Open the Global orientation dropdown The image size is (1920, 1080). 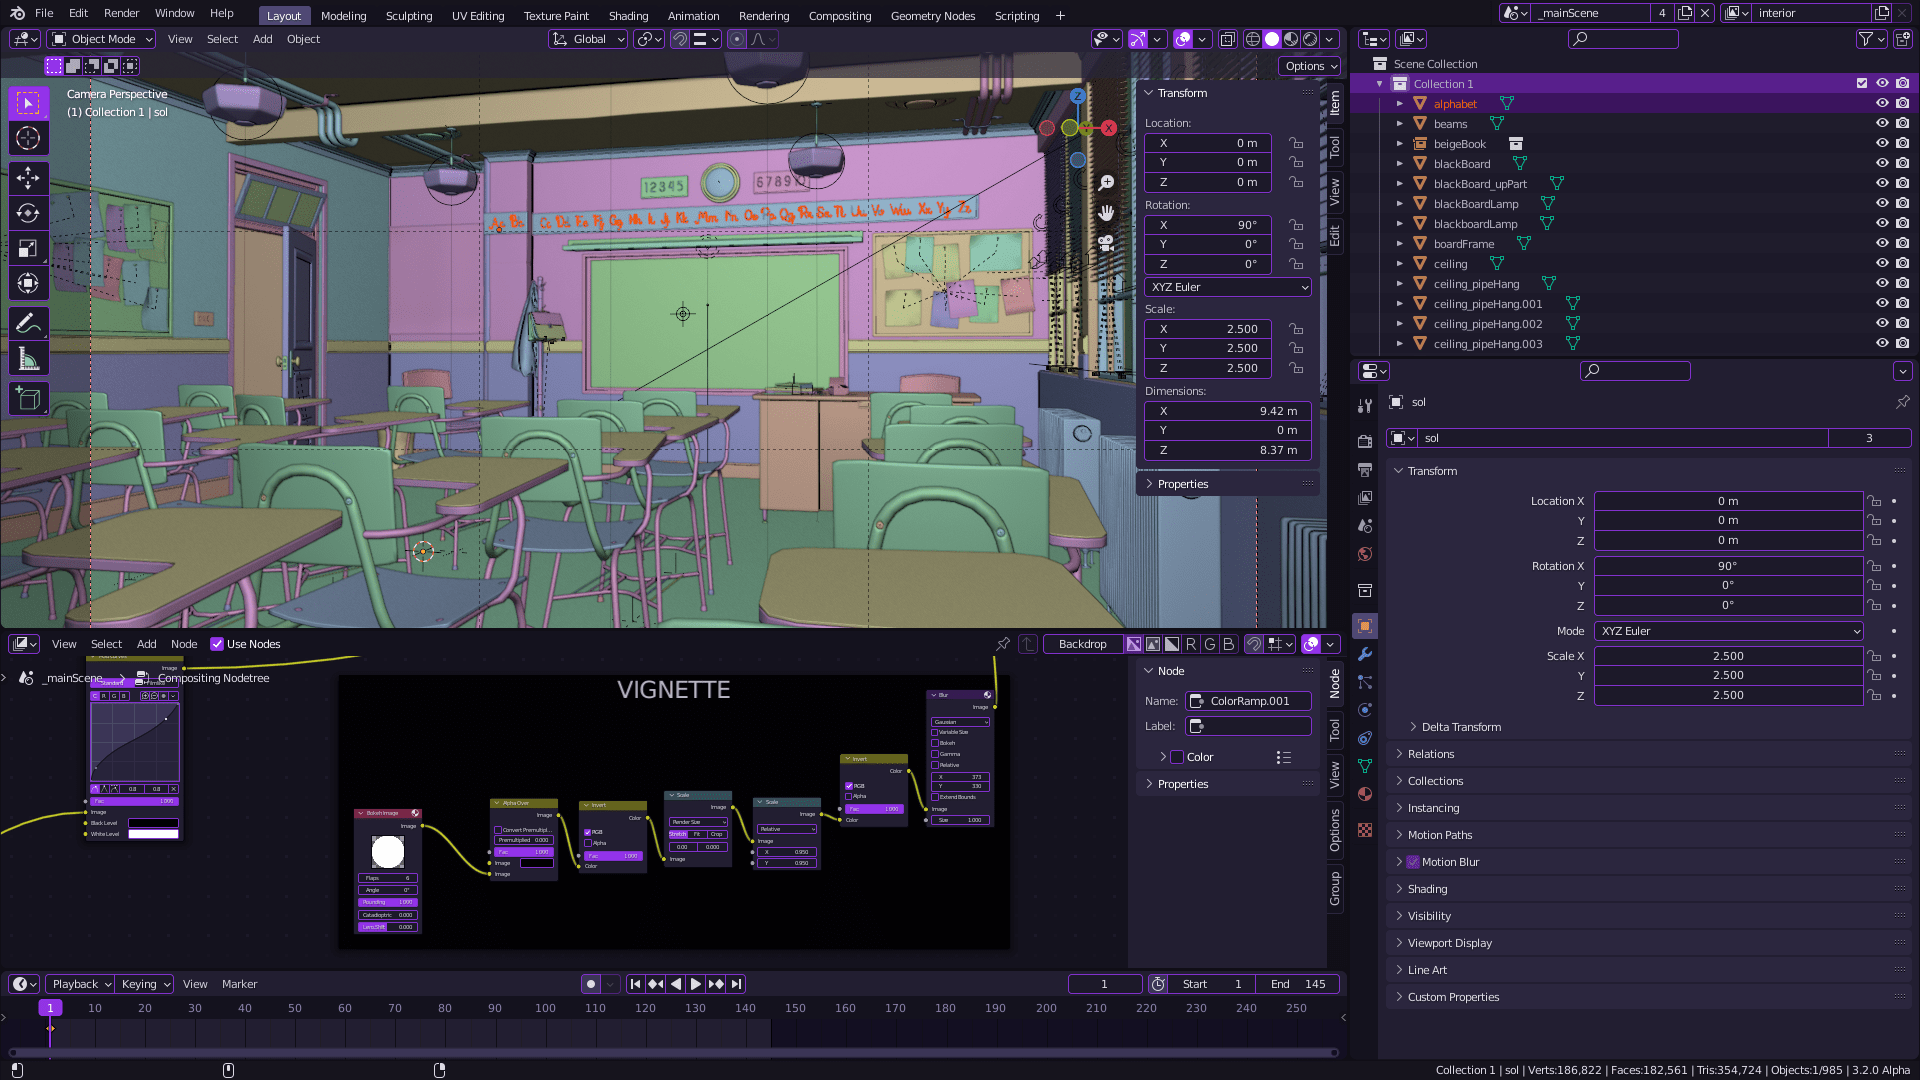[588, 39]
